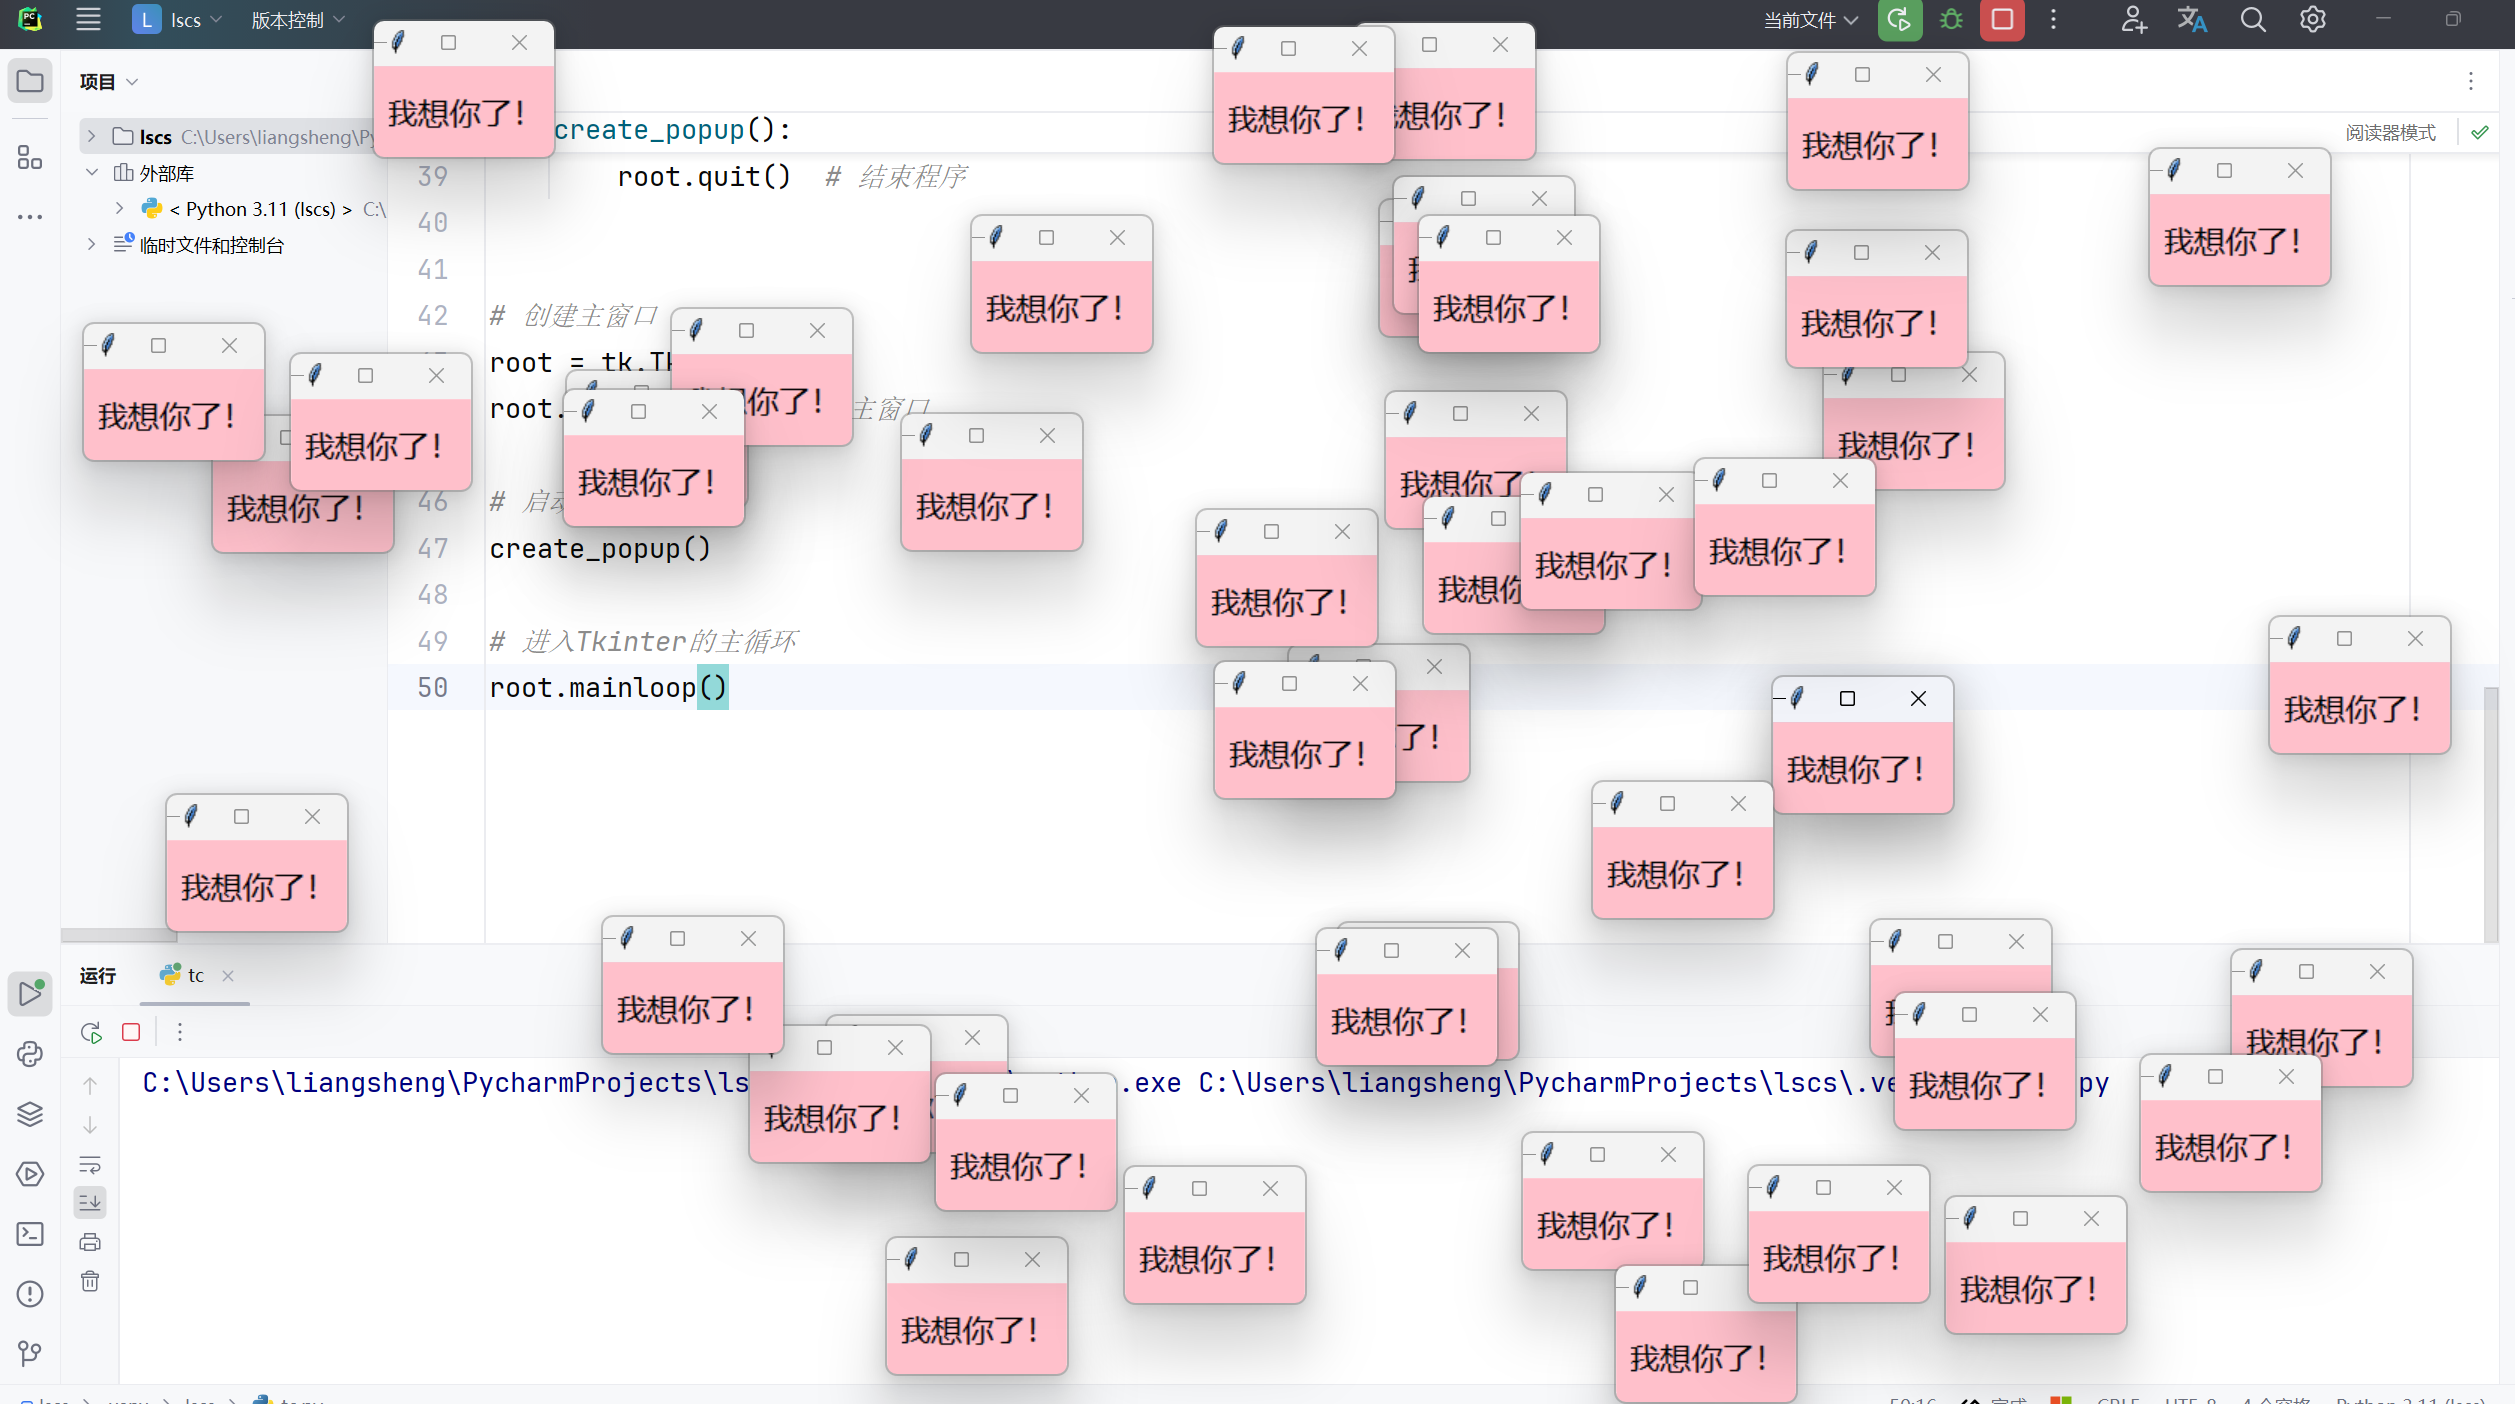This screenshot has width=2515, height=1404.
Task: Click the Debug bug icon
Action: tap(1951, 20)
